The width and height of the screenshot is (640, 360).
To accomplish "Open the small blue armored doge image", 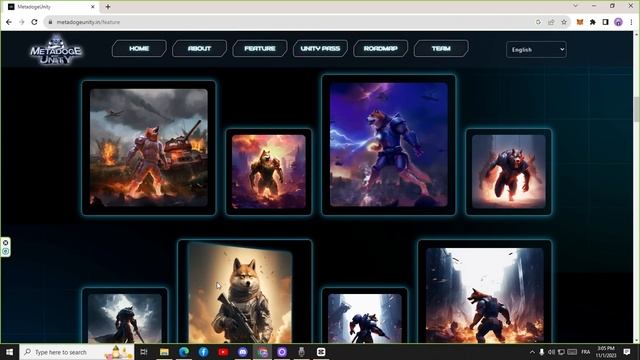I will (364, 318).
